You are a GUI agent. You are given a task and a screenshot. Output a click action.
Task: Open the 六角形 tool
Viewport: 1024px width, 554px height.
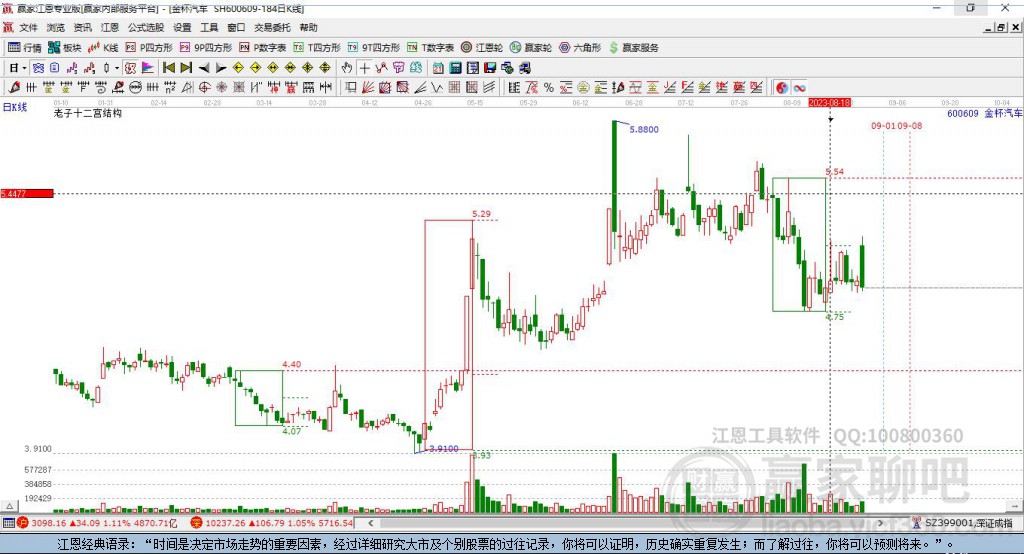point(580,48)
